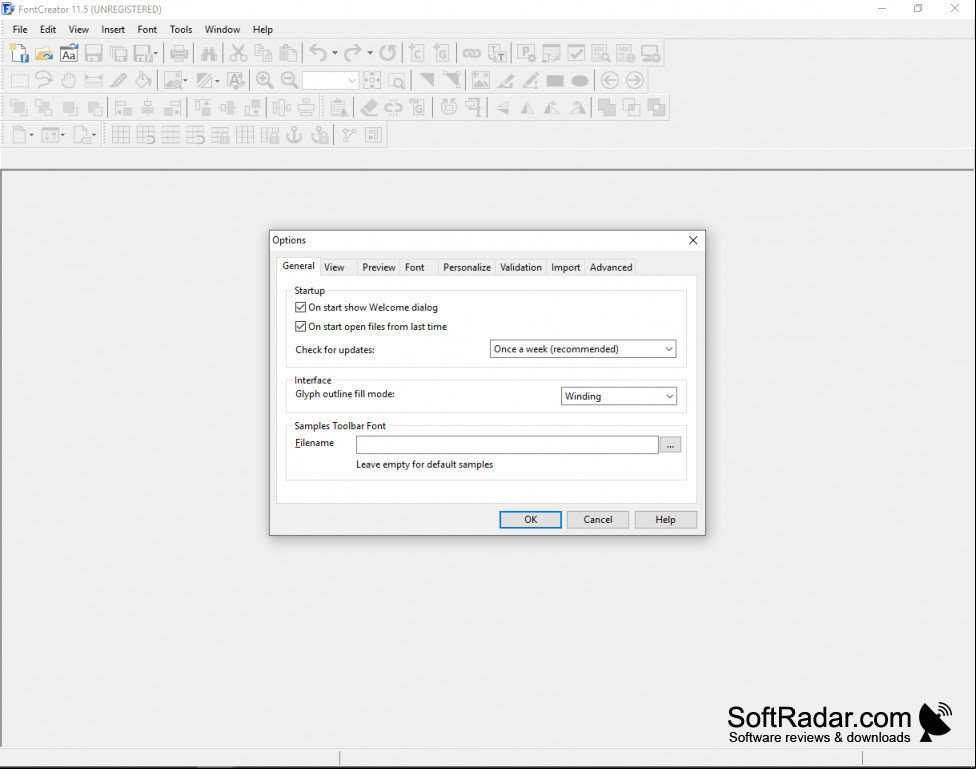The width and height of the screenshot is (976, 769).
Task: Expand the Undo history dropdown arrow
Action: click(335, 54)
